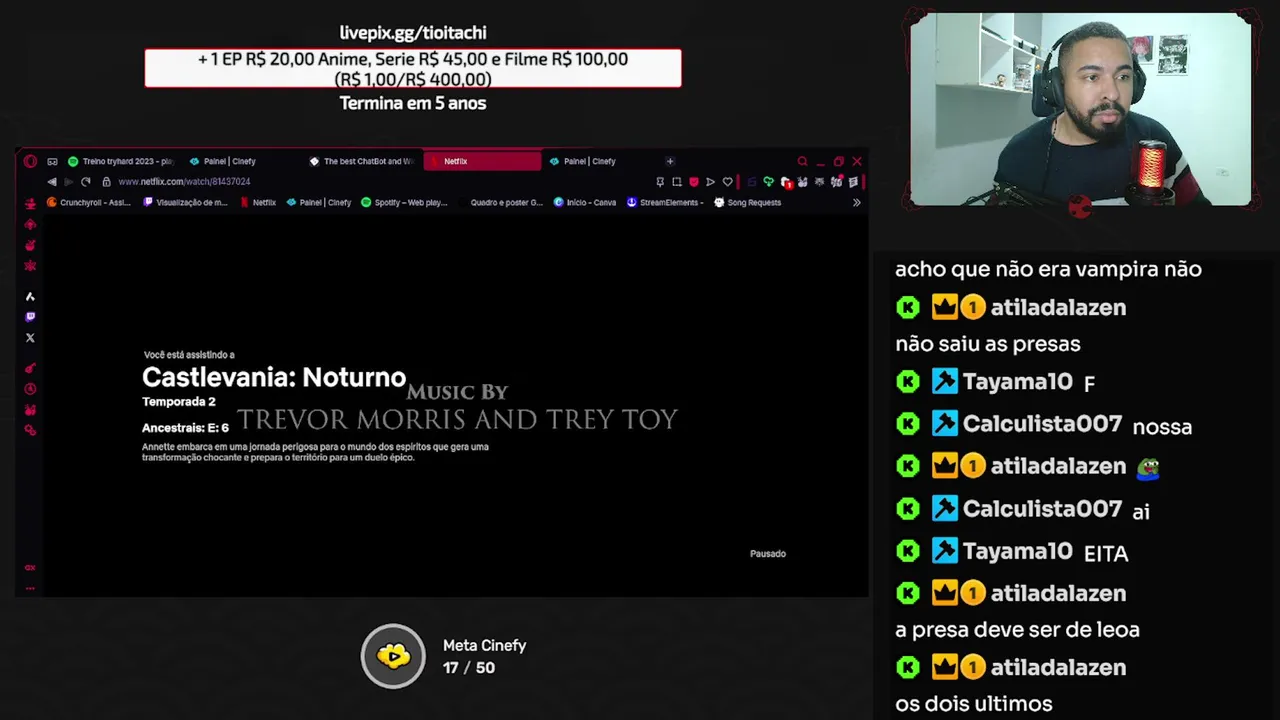The height and width of the screenshot is (720, 1280).
Task: Click the Temporada 2 text
Action: point(179,402)
